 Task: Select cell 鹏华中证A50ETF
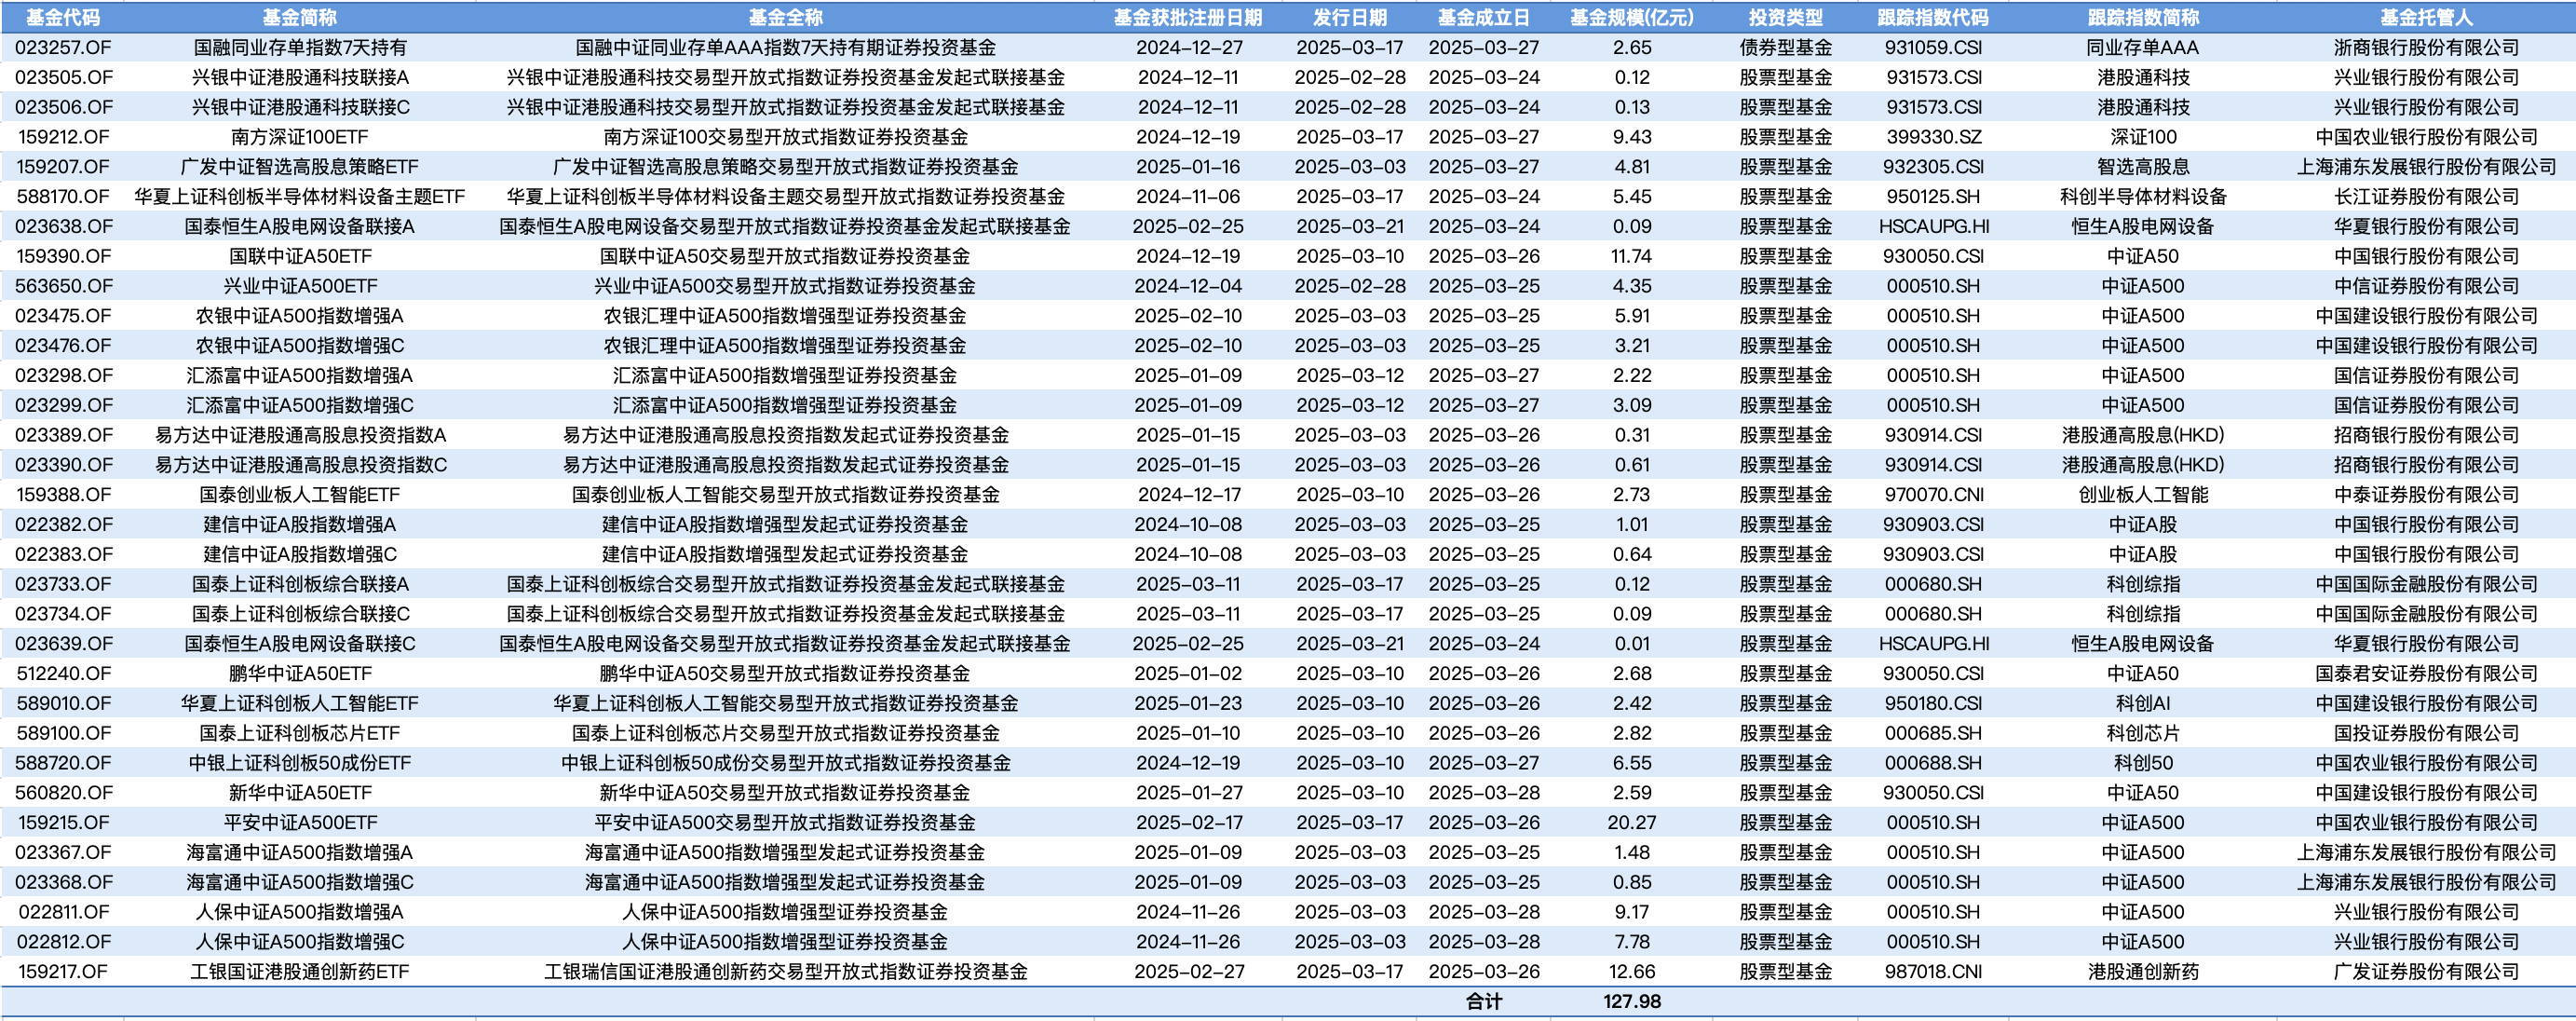coord(299,674)
